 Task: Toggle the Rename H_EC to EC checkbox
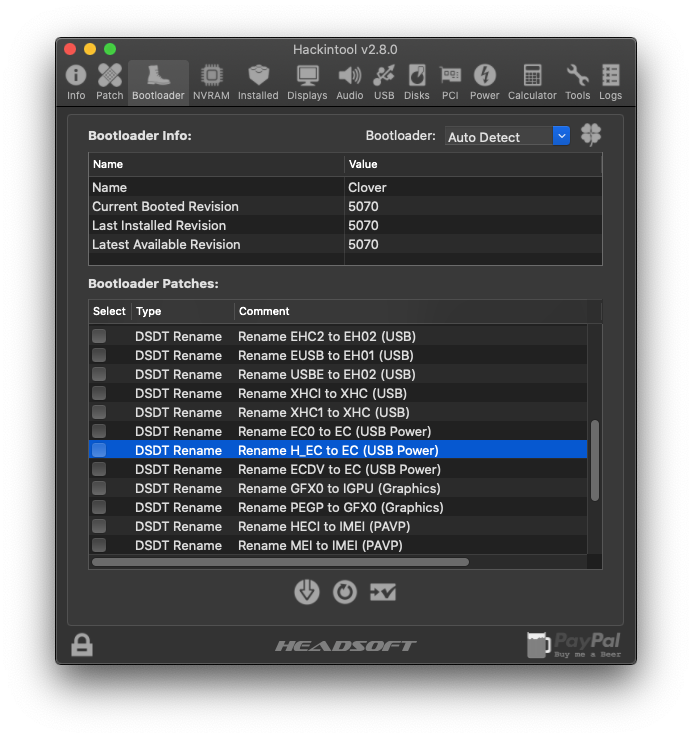99,450
